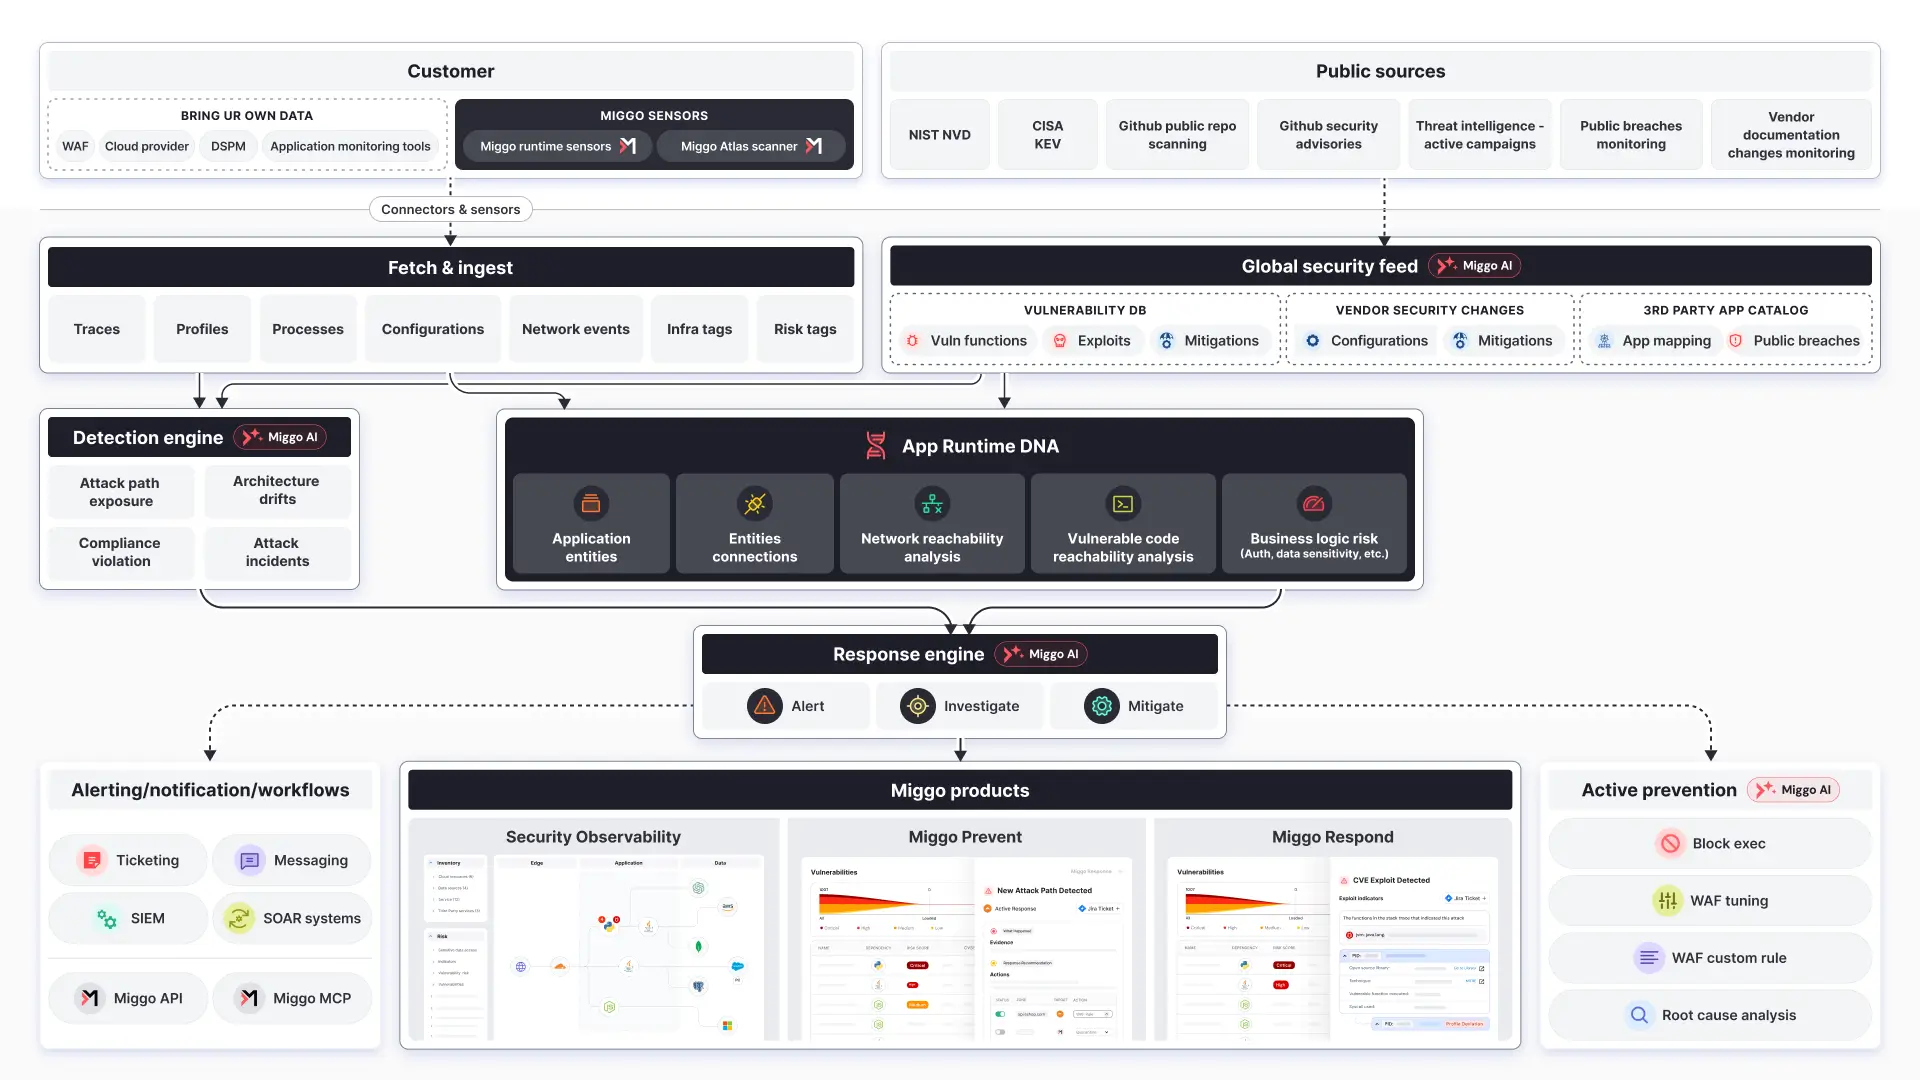This screenshot has height=1080, width=1920.
Task: Switch to the Miggo Respond tab
Action: click(1332, 837)
